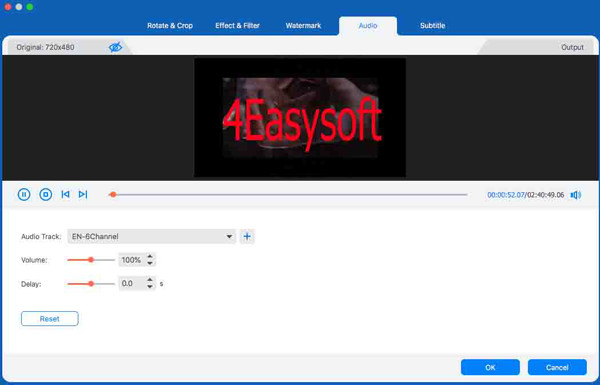The image size is (600, 385).
Task: Pause the video playback
Action: click(24, 194)
